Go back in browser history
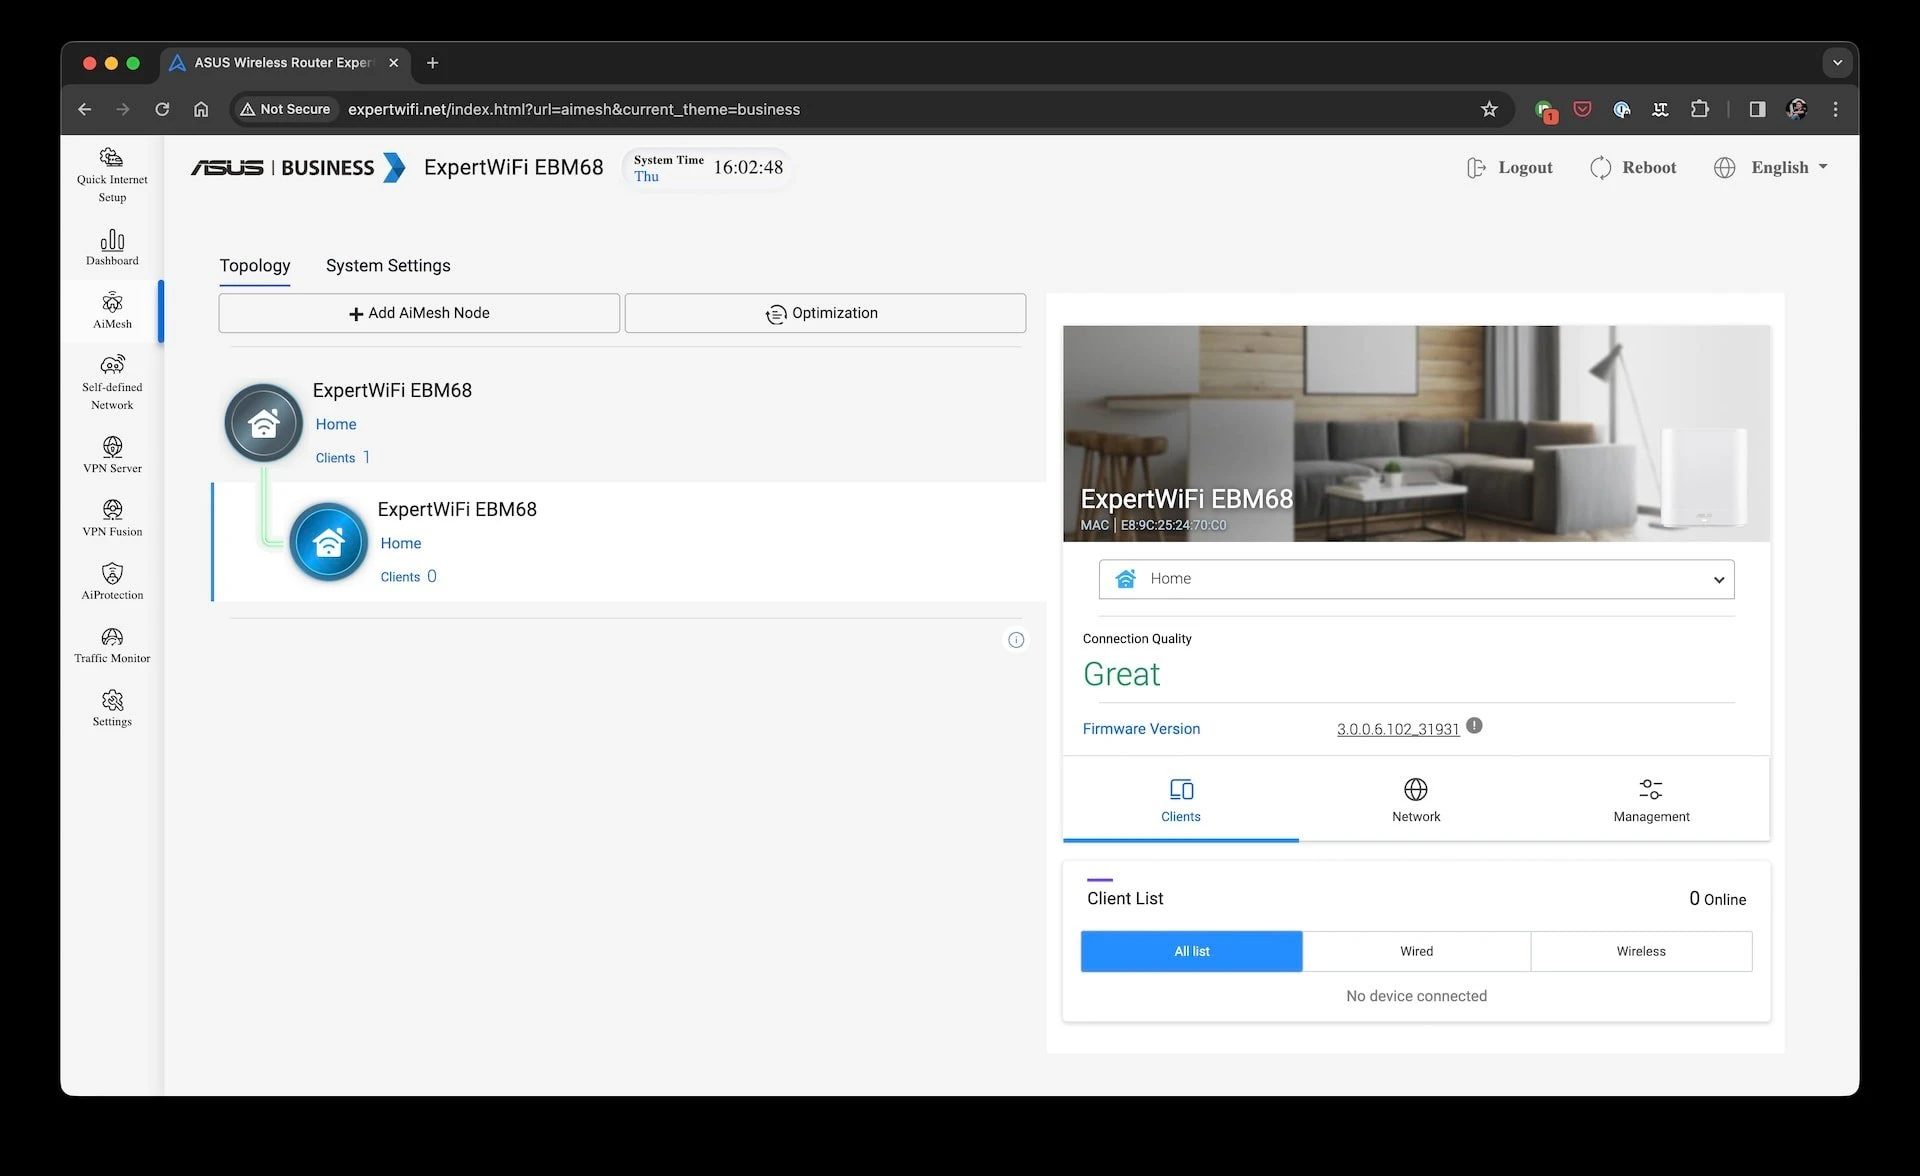 point(85,109)
